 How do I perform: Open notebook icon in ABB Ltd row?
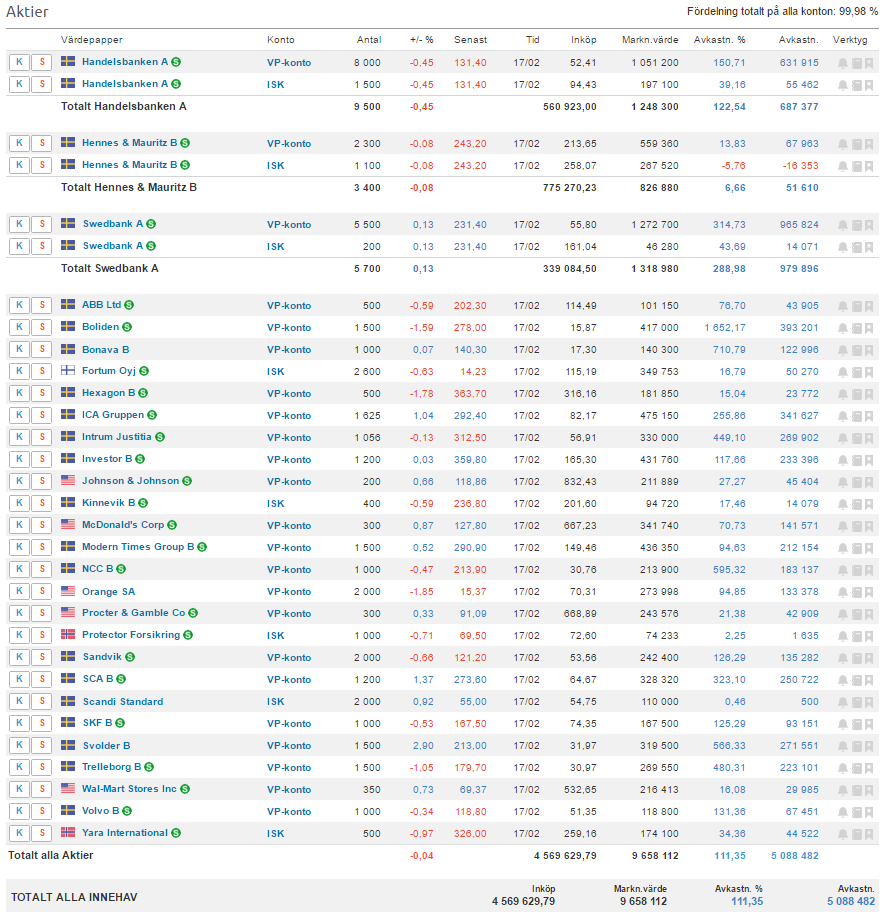[x=857, y=306]
